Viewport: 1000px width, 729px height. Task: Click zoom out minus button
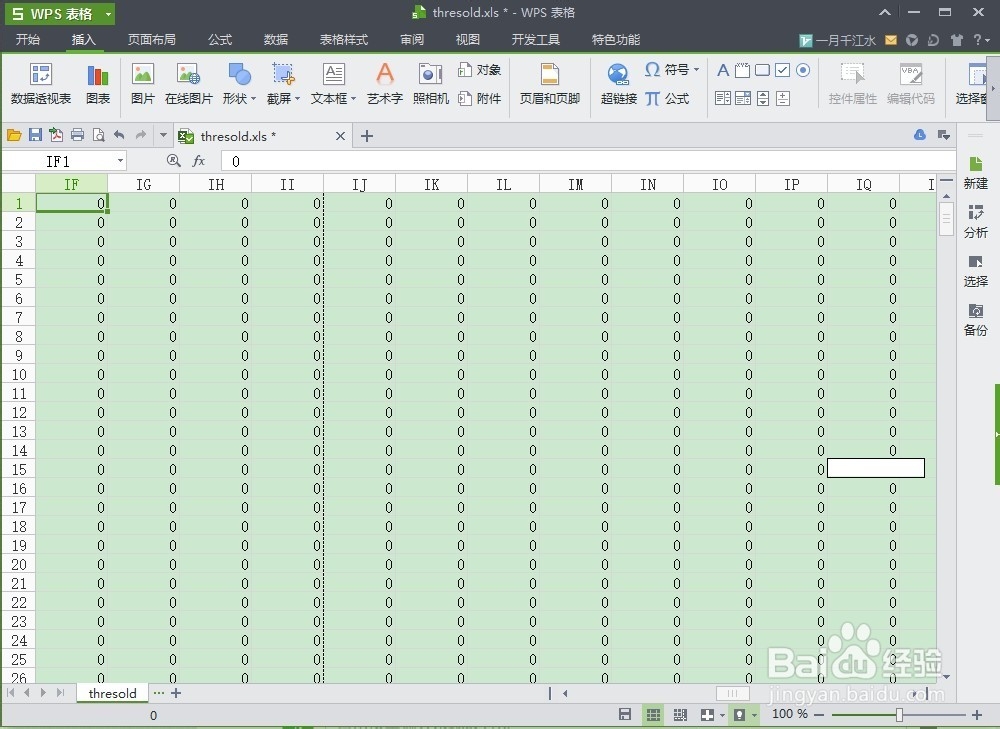[x=819, y=715]
